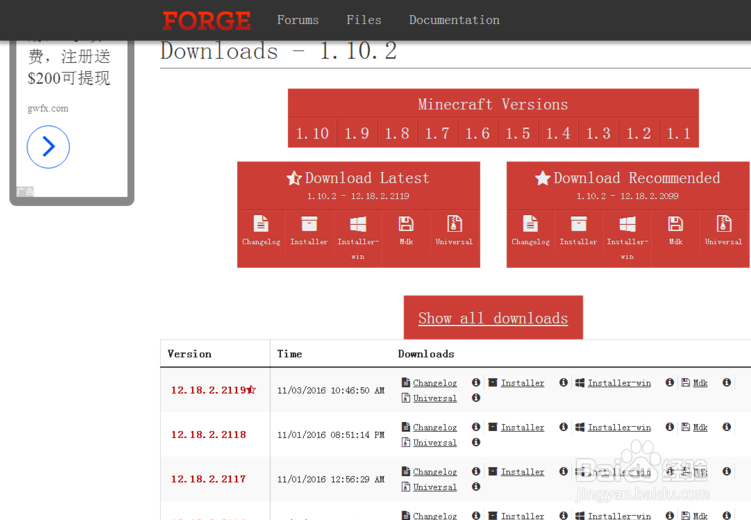Select Minecraft version 1.9 tab
The height and width of the screenshot is (520, 751).
coord(357,133)
